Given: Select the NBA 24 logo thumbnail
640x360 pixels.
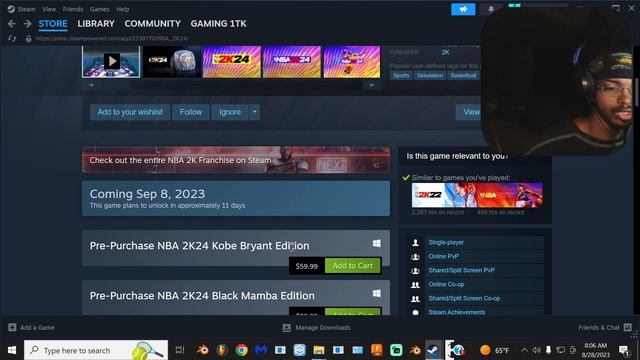Looking at the screenshot, I should point(292,61).
